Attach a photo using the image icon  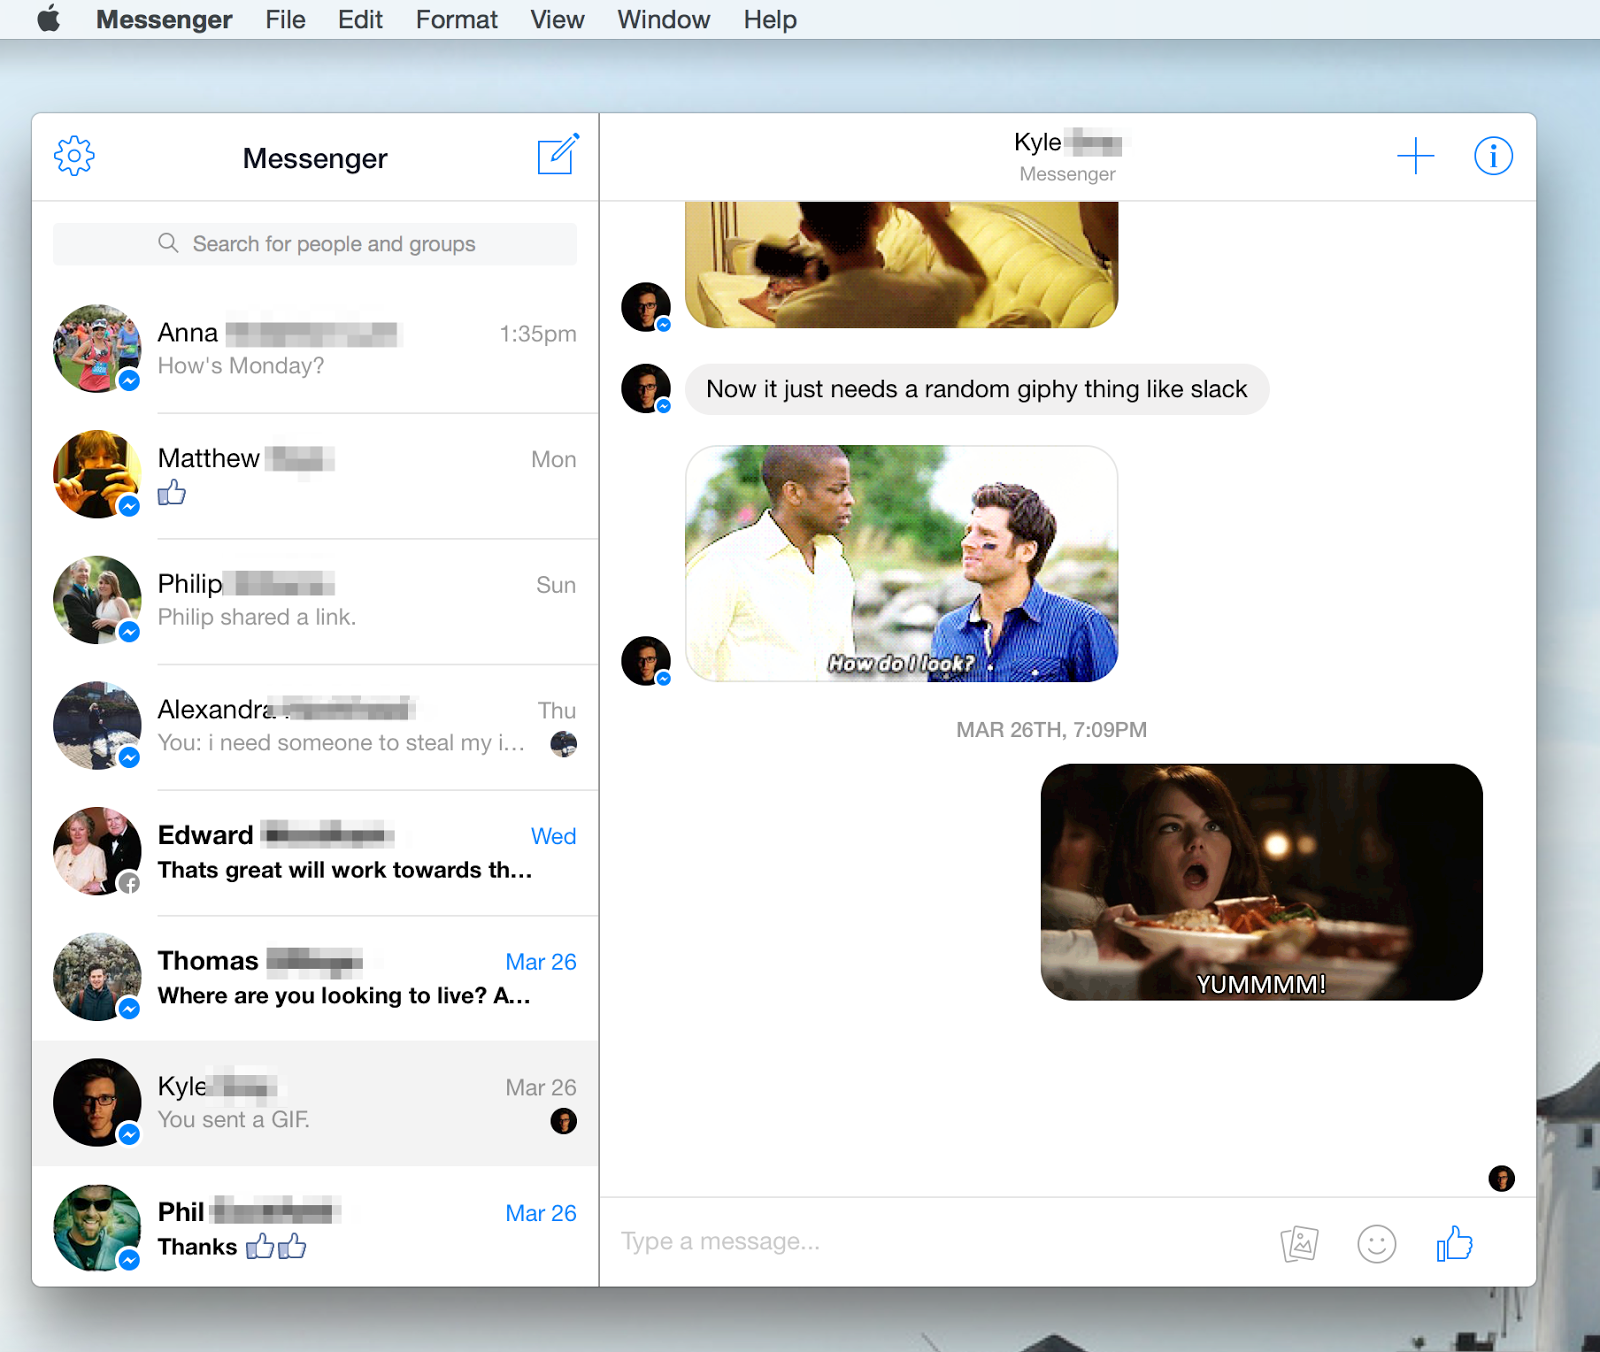click(1299, 1244)
